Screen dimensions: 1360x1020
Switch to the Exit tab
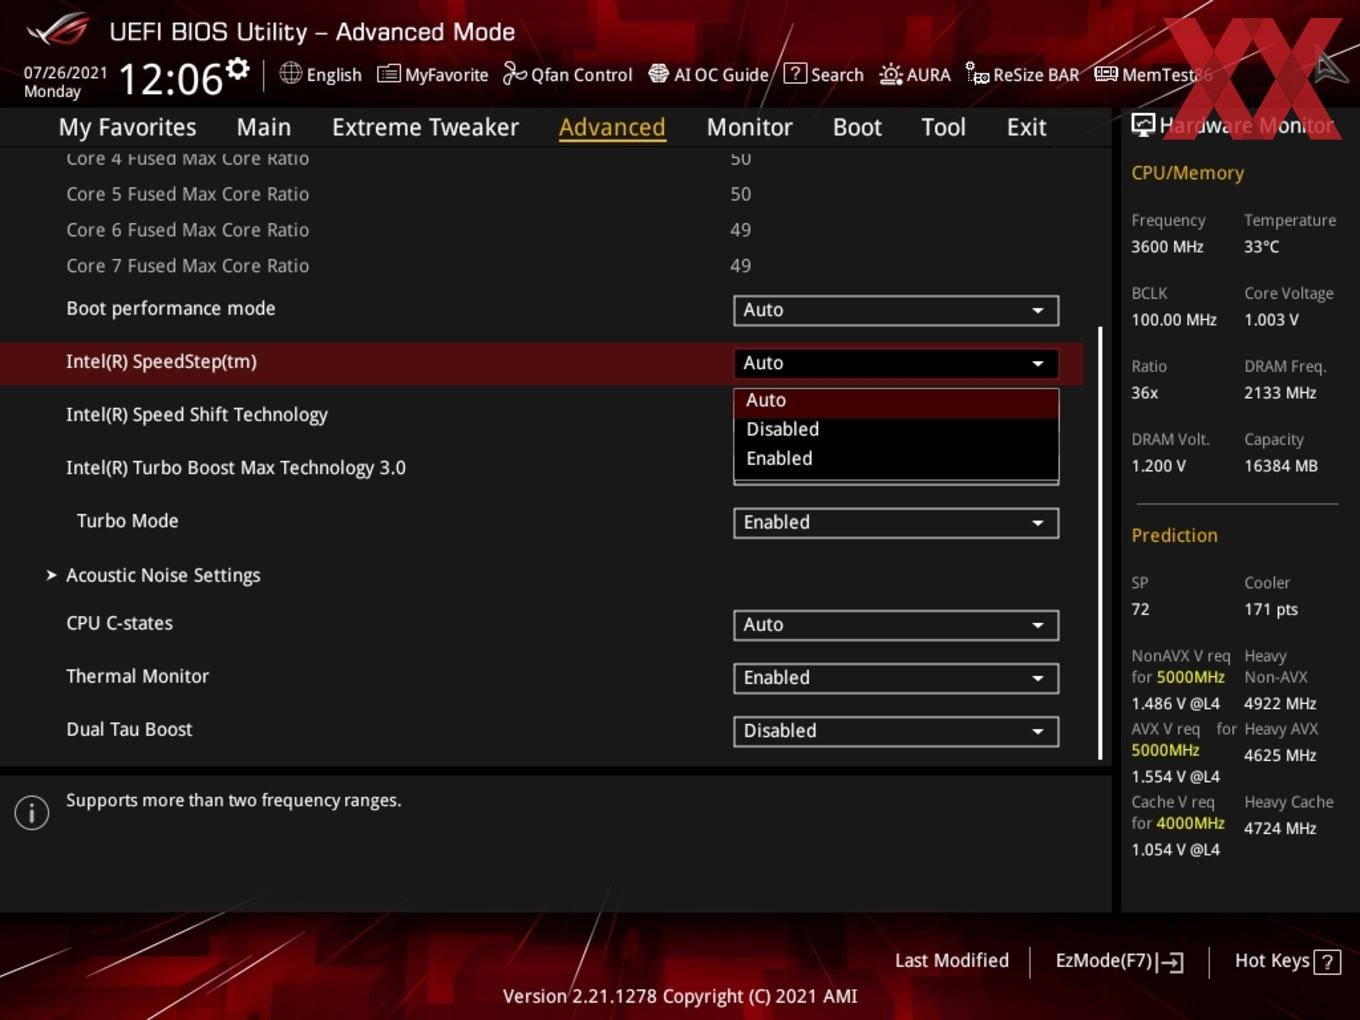(x=1026, y=127)
